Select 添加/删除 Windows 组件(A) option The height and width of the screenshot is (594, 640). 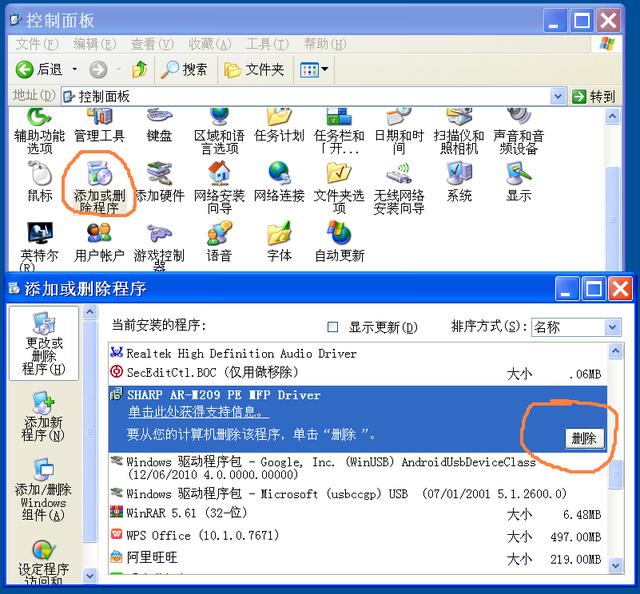coord(44,490)
